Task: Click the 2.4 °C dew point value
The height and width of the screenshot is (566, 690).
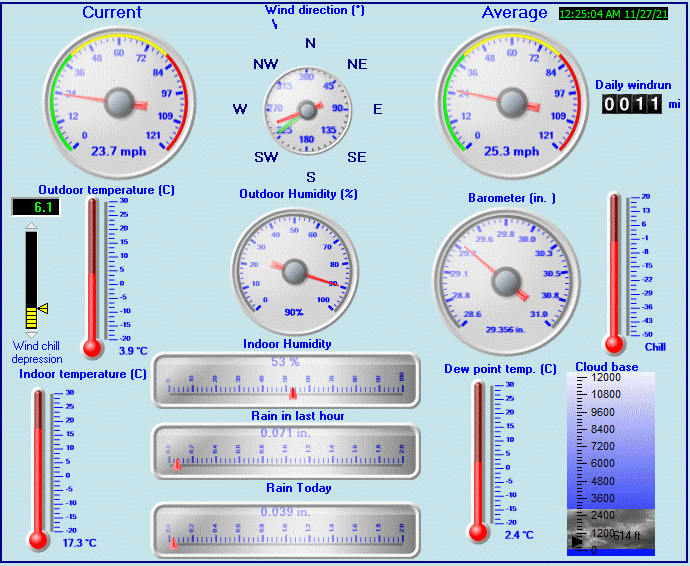Action: click(x=519, y=535)
